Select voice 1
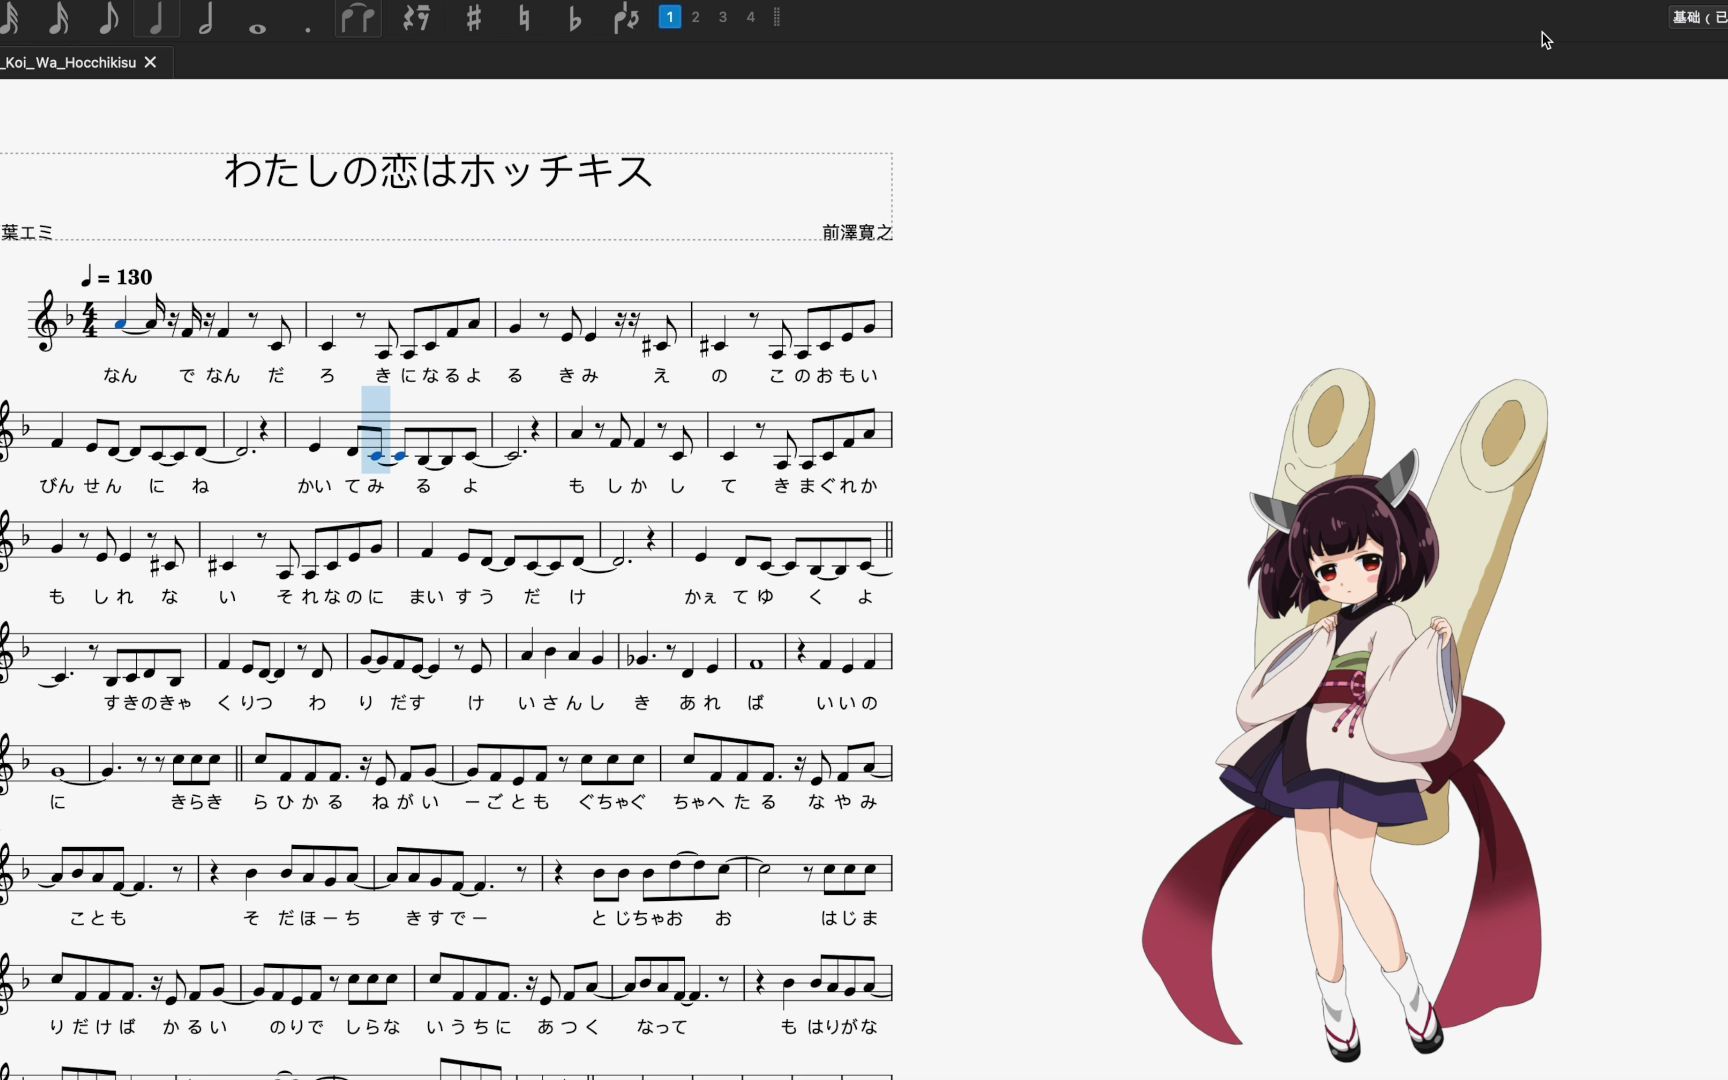The width and height of the screenshot is (1728, 1080). tap(670, 17)
